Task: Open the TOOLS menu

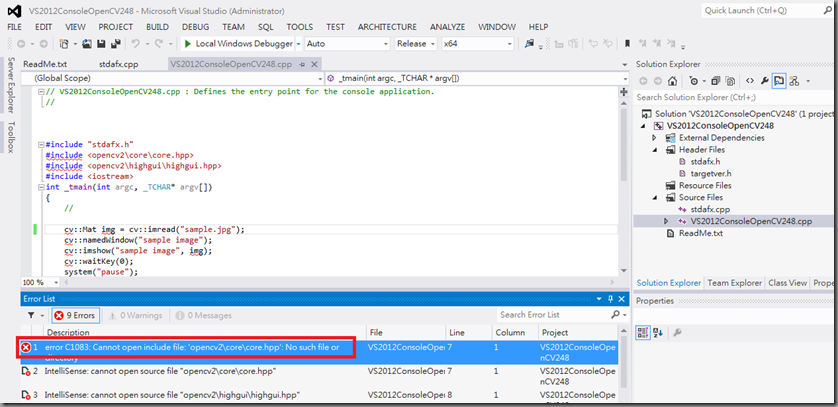Action: [x=300, y=27]
